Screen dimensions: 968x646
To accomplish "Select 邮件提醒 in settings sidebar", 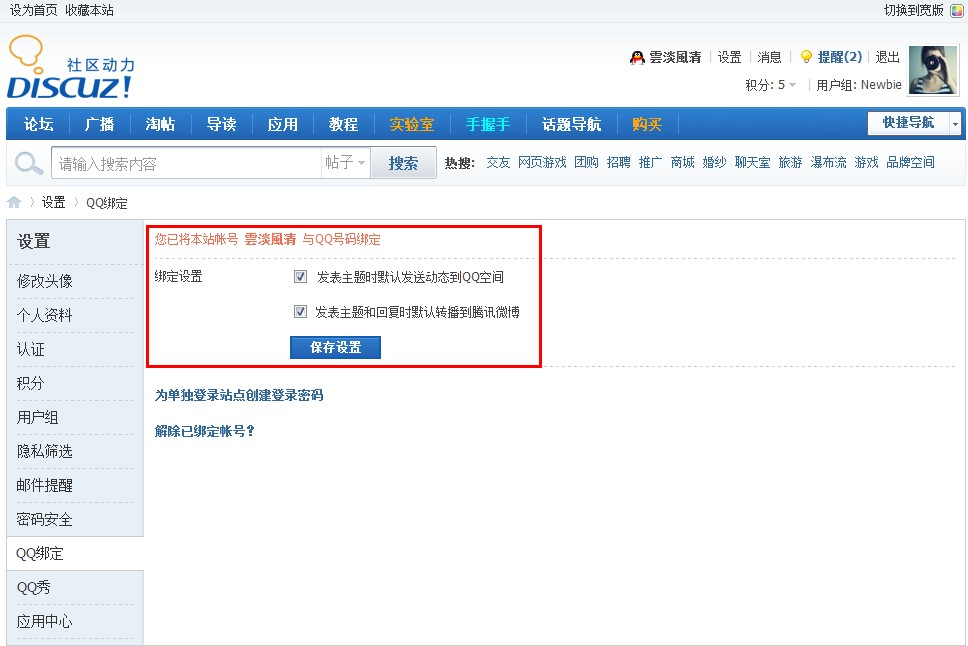I will [x=44, y=485].
